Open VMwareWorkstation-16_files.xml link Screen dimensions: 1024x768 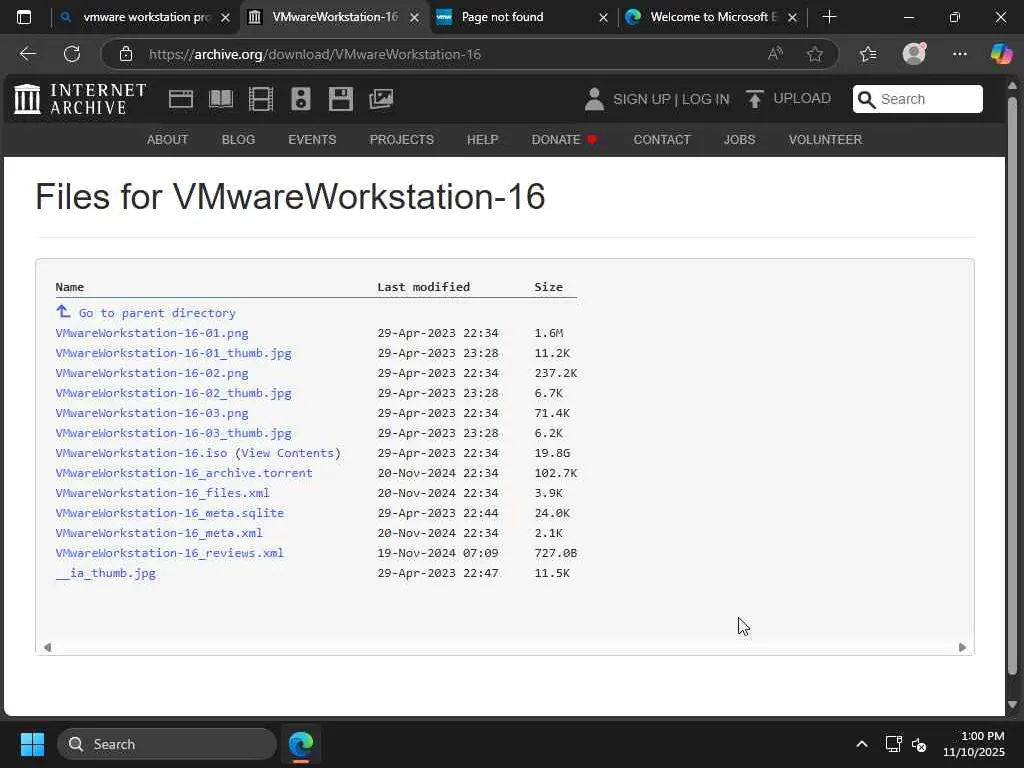point(163,493)
